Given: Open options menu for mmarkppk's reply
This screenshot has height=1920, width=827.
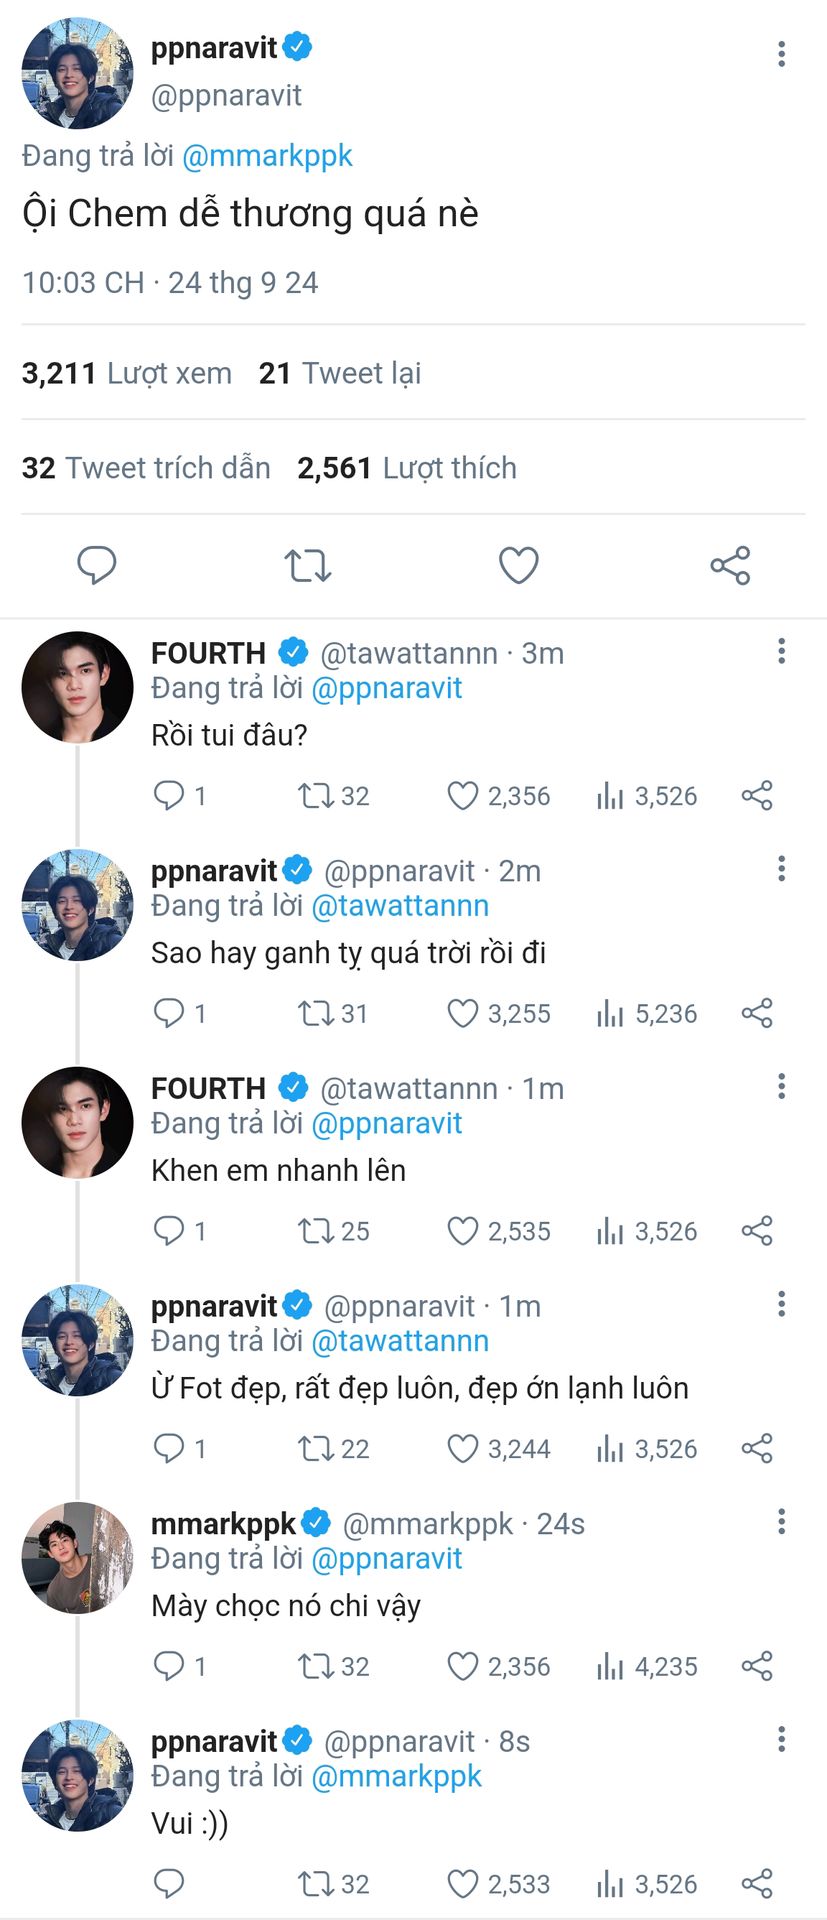Looking at the screenshot, I should pyautogui.click(x=781, y=1521).
